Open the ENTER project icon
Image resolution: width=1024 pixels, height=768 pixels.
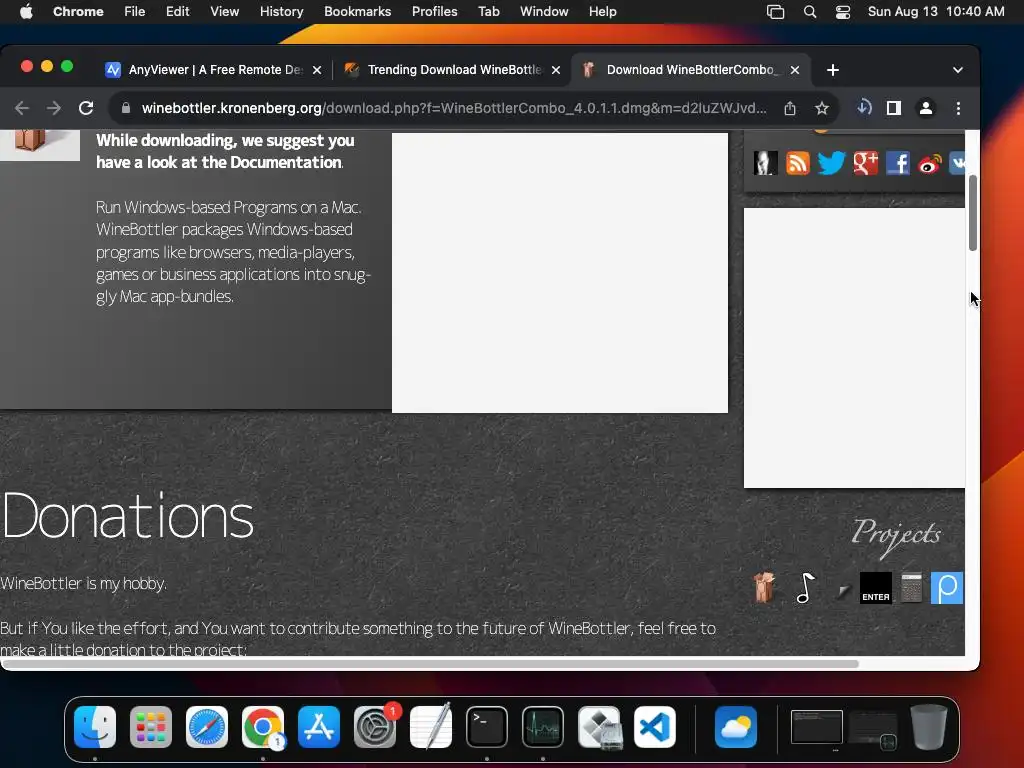tap(876, 588)
